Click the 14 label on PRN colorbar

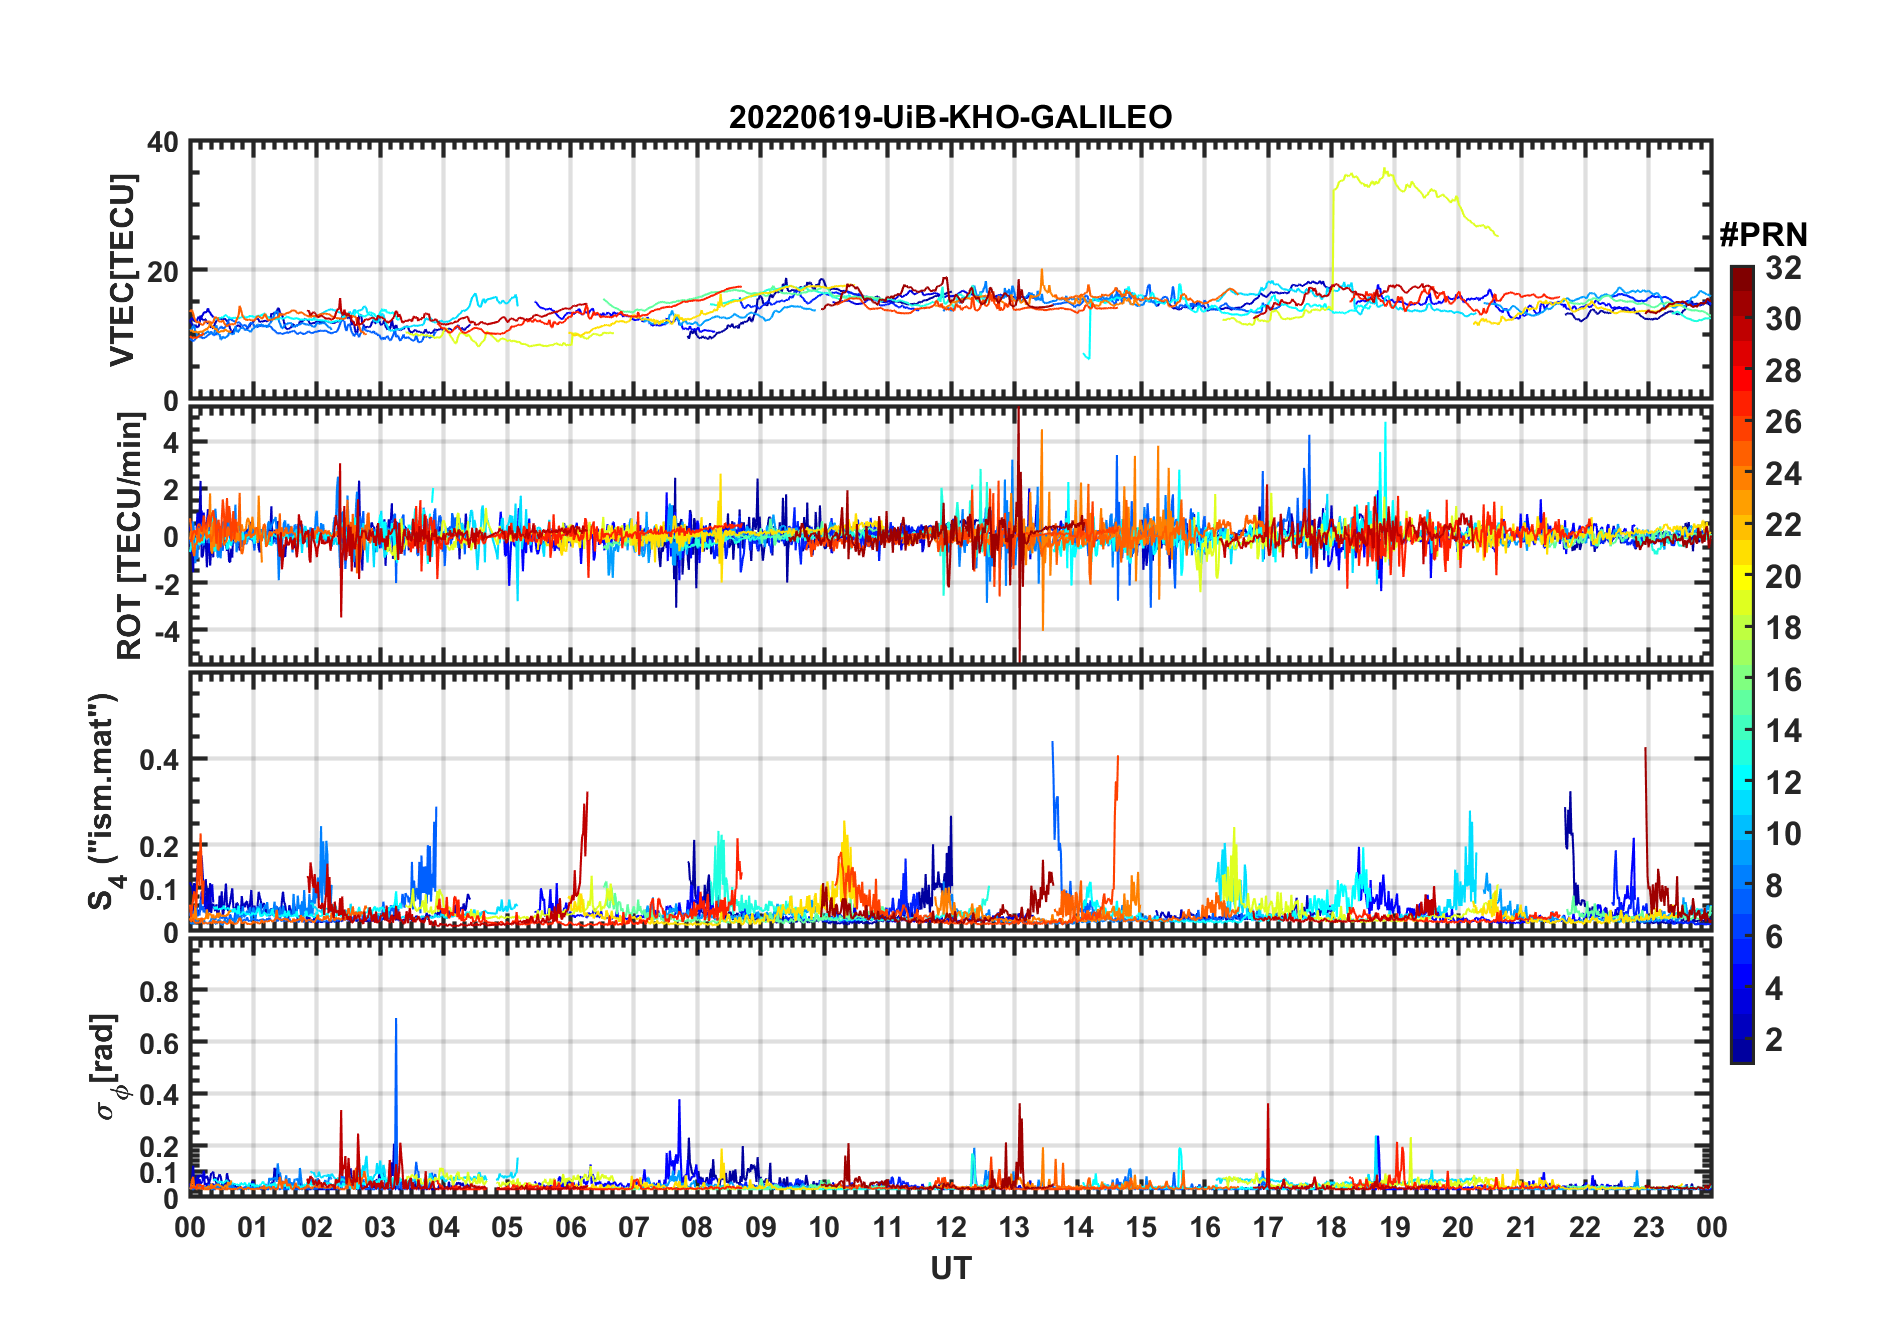[x=1783, y=731]
